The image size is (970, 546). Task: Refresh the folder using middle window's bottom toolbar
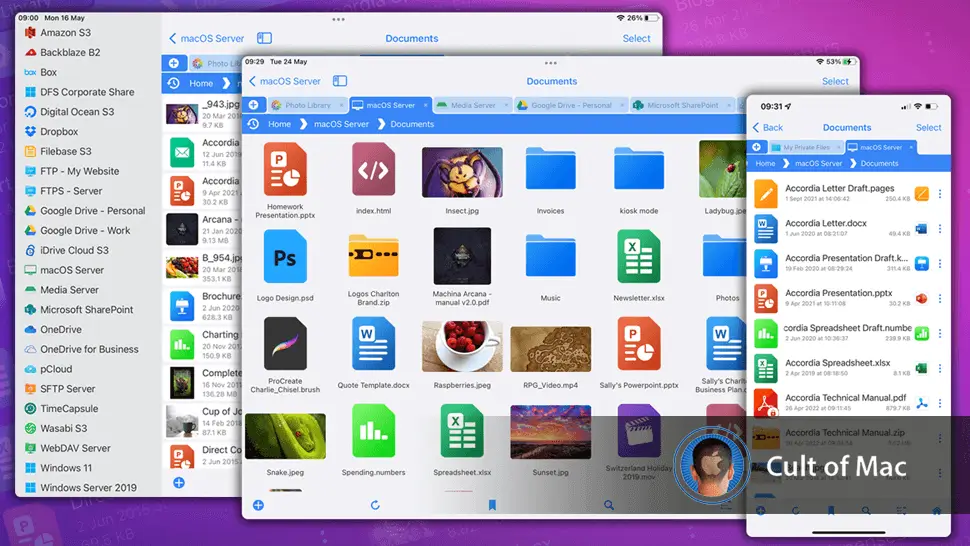pos(375,506)
